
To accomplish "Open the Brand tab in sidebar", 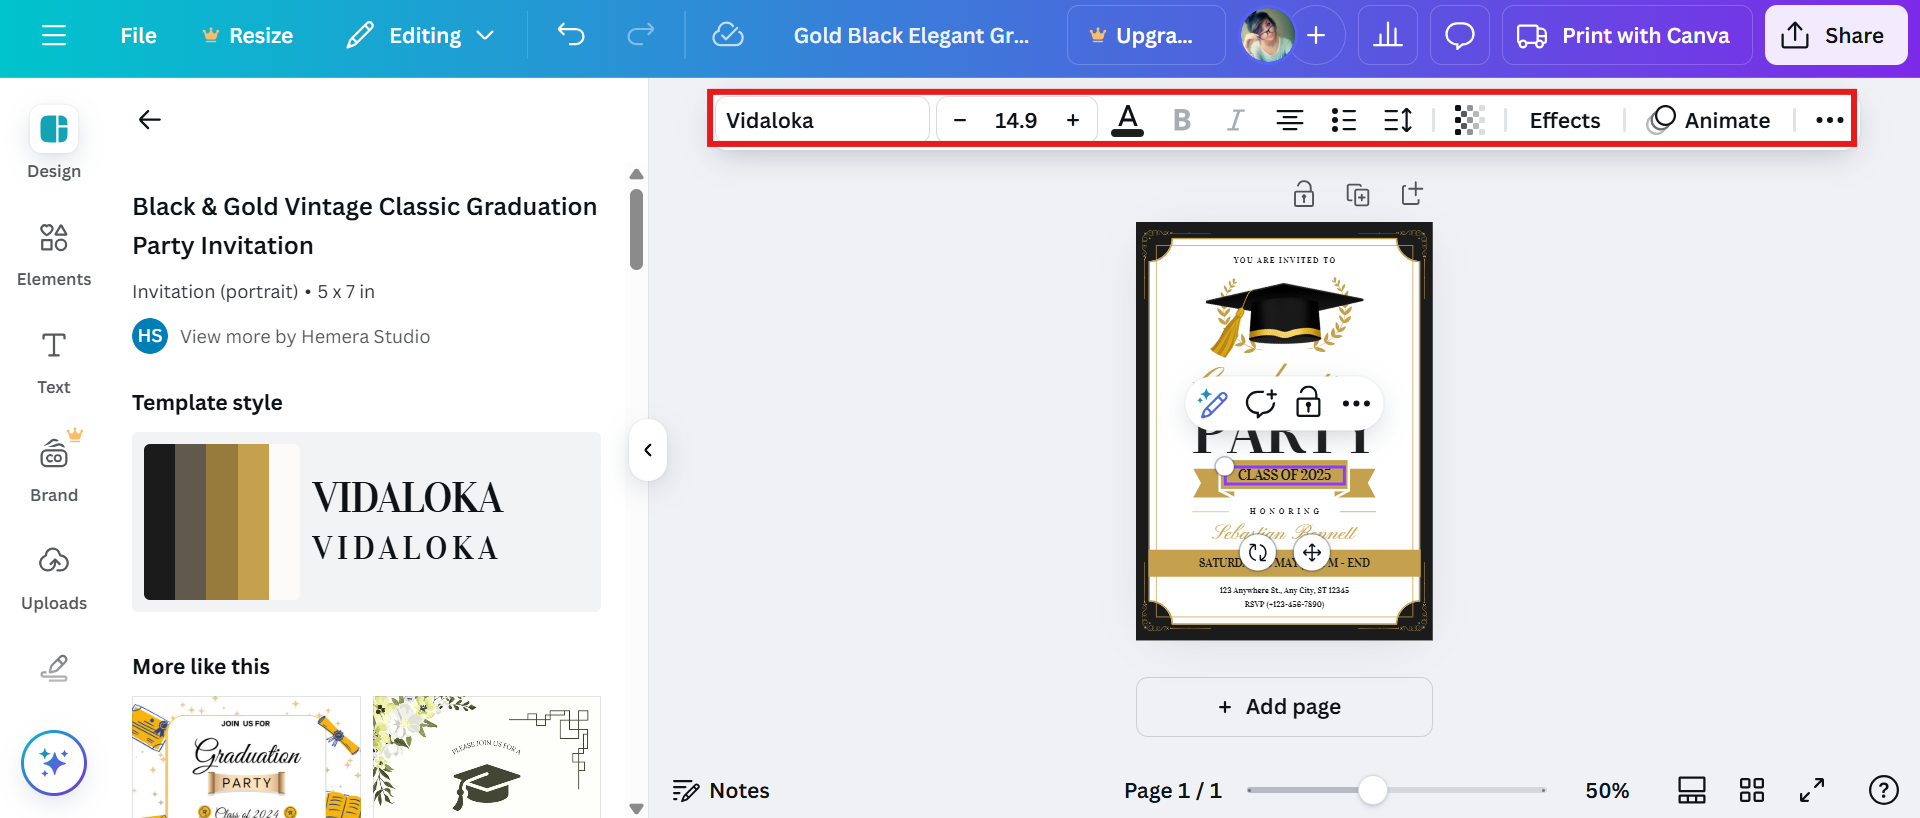I will click(x=54, y=469).
